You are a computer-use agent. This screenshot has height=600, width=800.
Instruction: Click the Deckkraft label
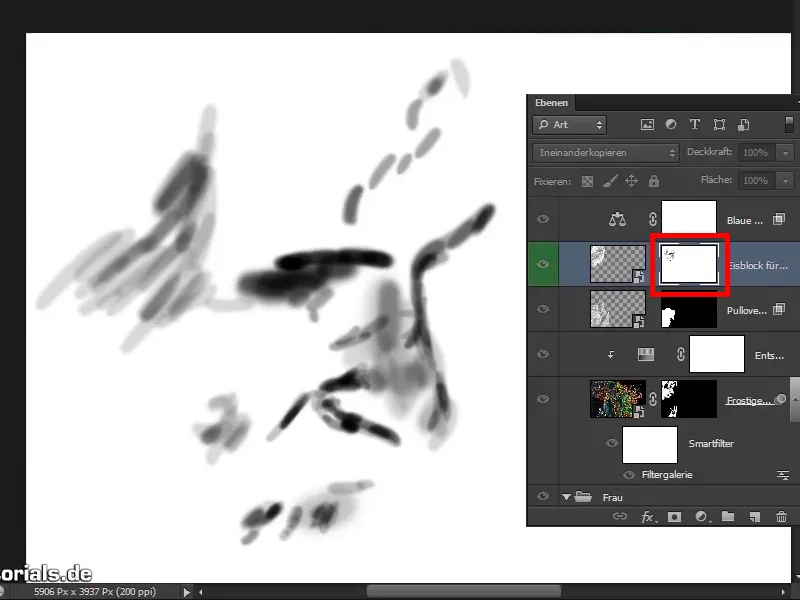pyautogui.click(x=709, y=152)
